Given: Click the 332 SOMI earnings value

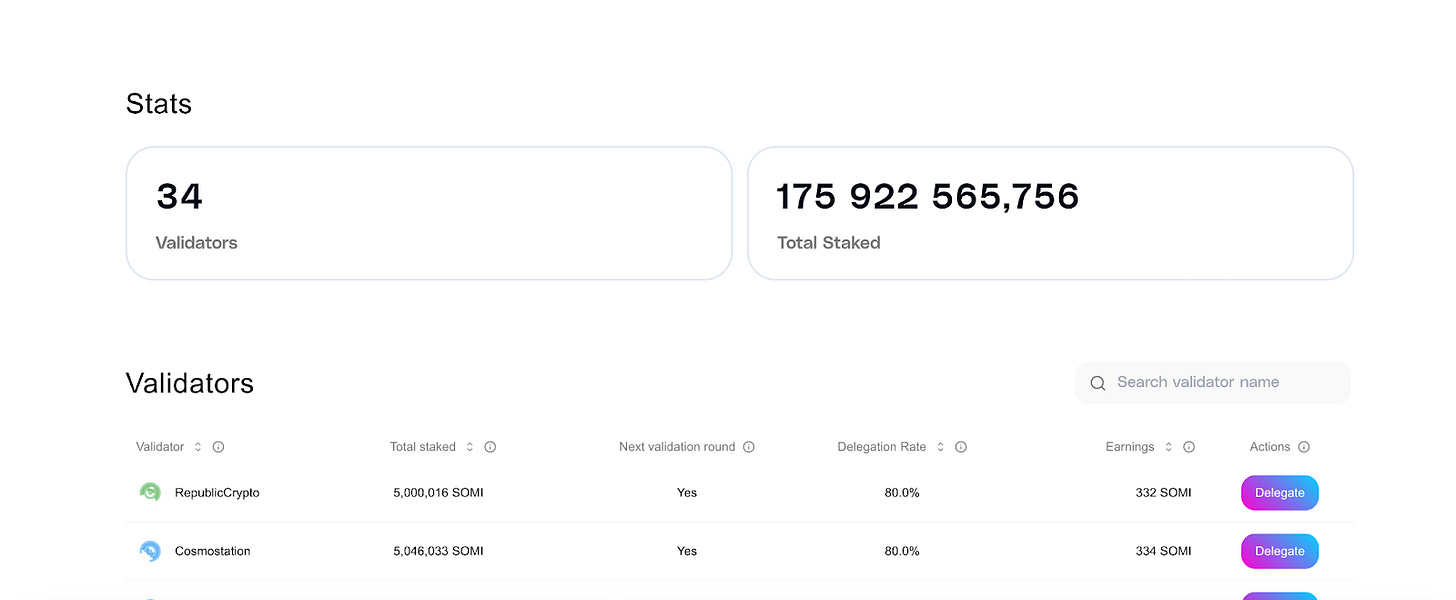Looking at the screenshot, I should coord(1163,492).
